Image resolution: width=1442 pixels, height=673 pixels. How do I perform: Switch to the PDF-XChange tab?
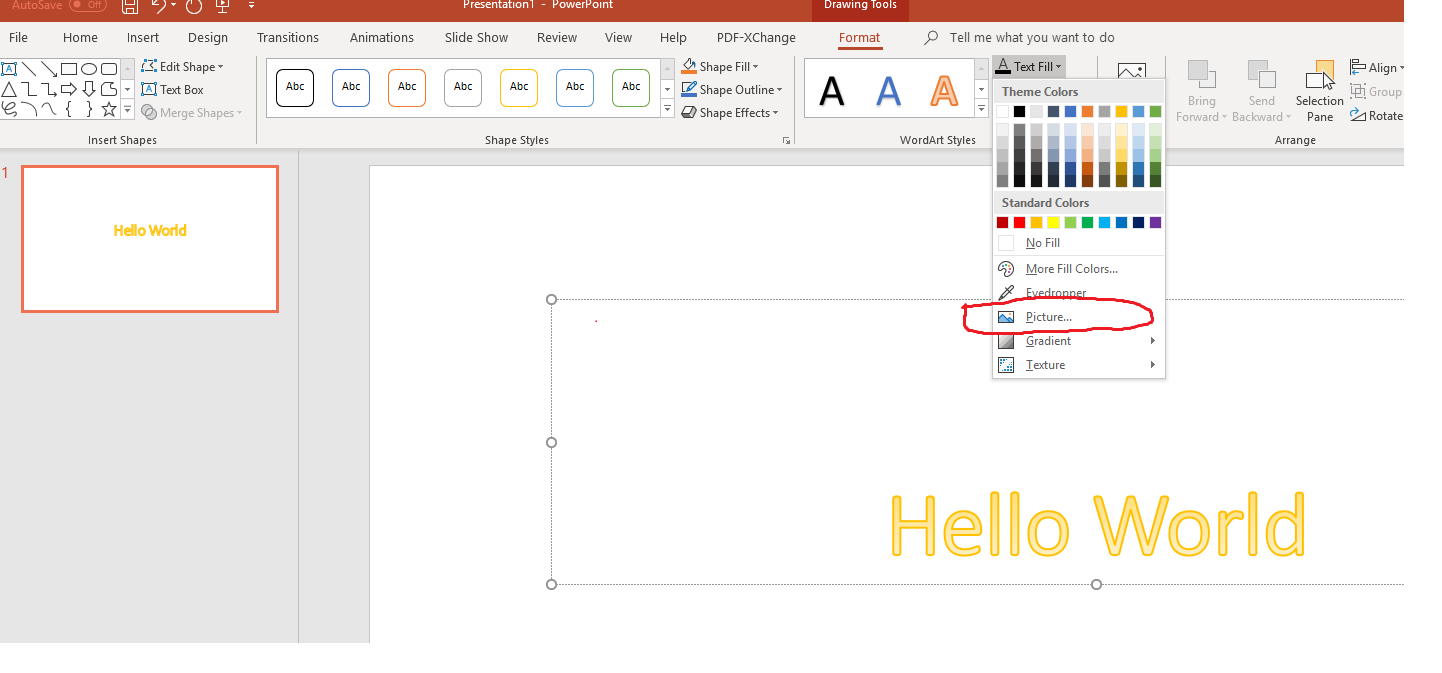click(756, 38)
